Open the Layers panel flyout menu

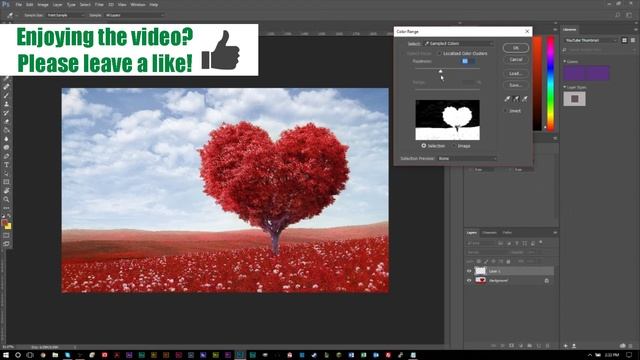click(x=555, y=233)
